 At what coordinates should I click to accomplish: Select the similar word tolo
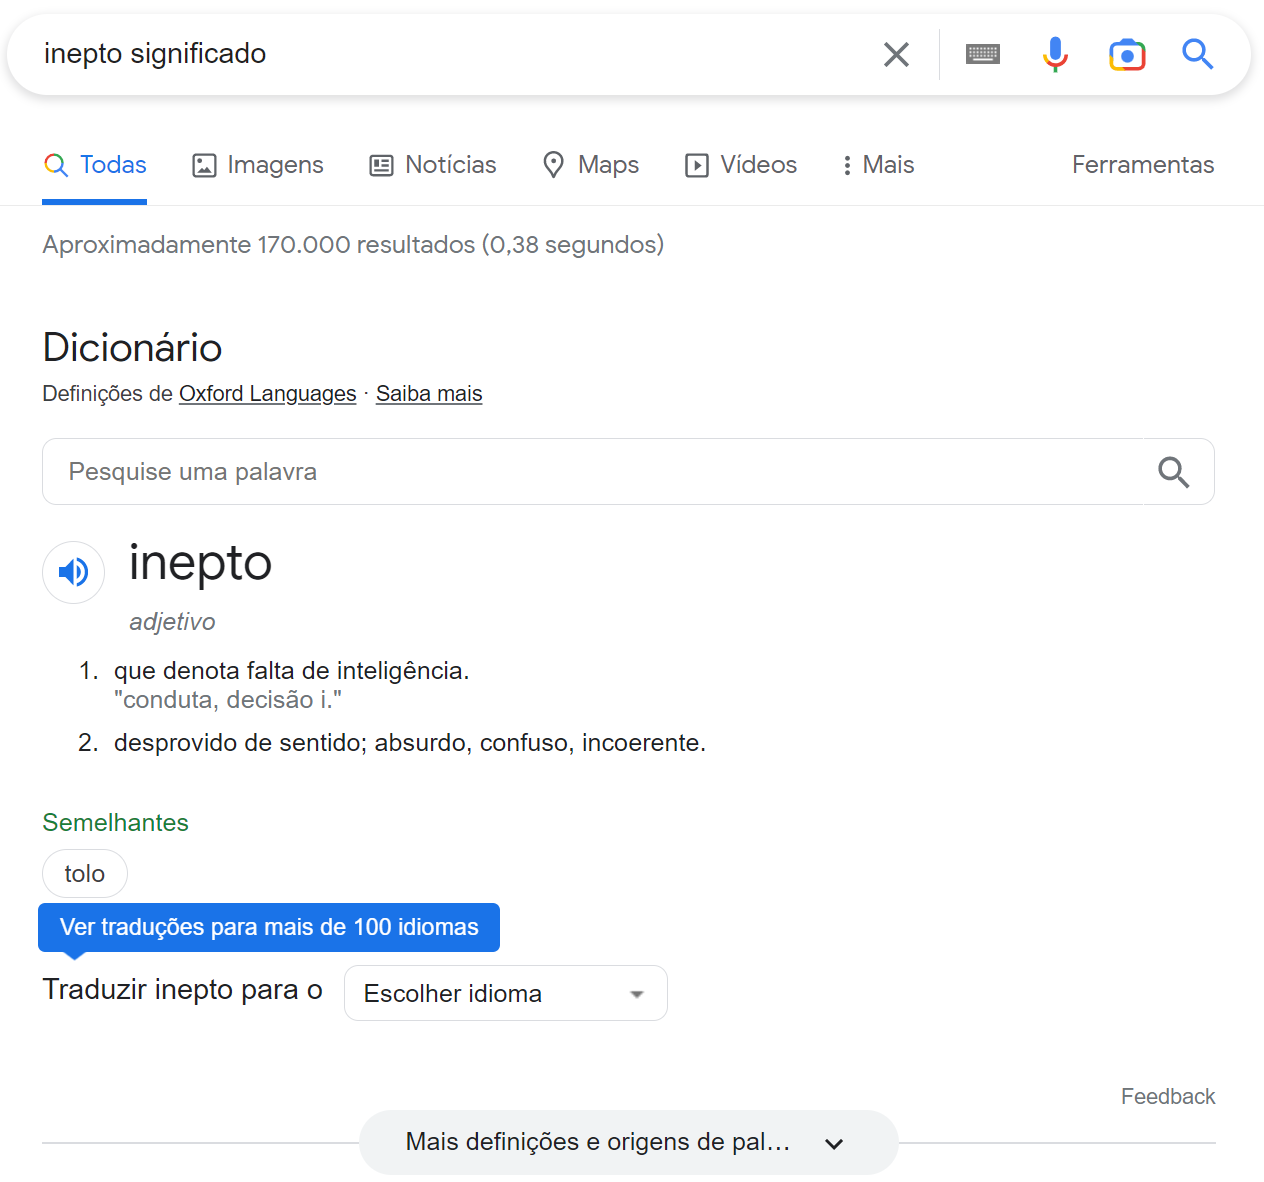pyautogui.click(x=84, y=873)
